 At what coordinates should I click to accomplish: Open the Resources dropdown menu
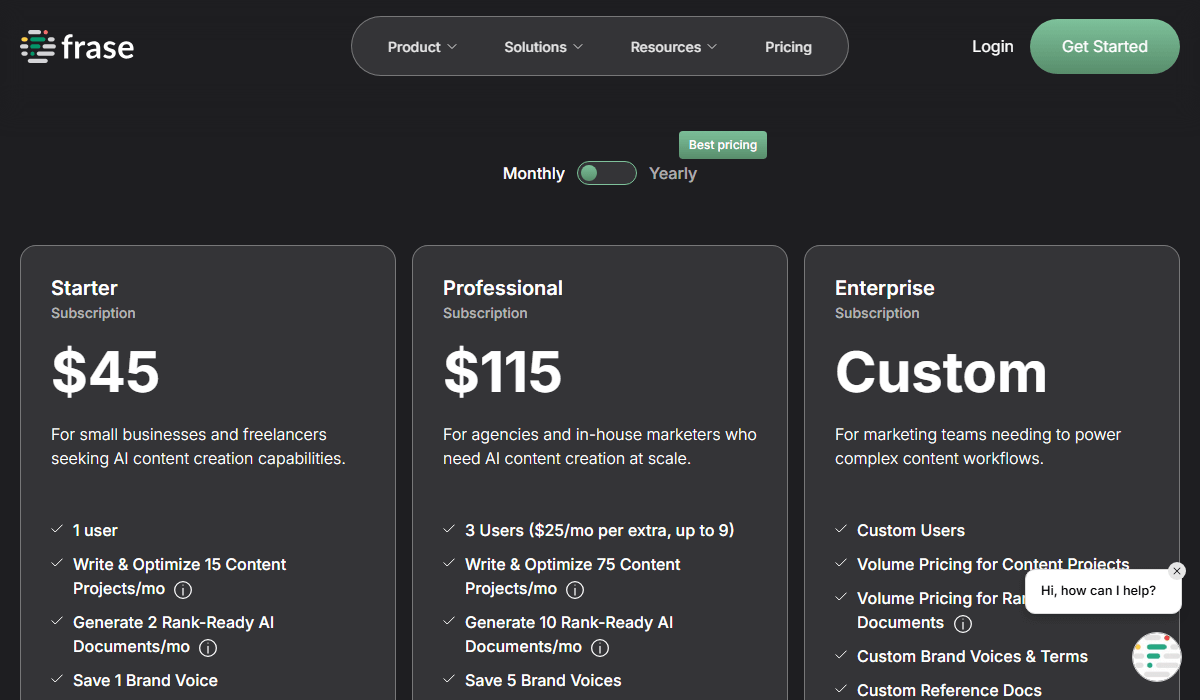[x=673, y=47]
